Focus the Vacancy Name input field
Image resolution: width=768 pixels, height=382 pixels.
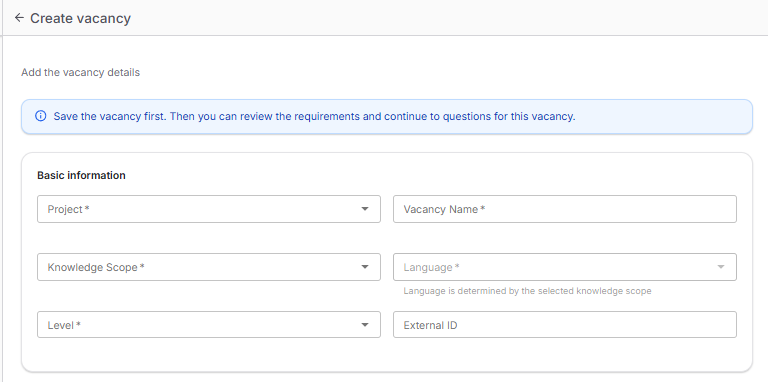565,209
